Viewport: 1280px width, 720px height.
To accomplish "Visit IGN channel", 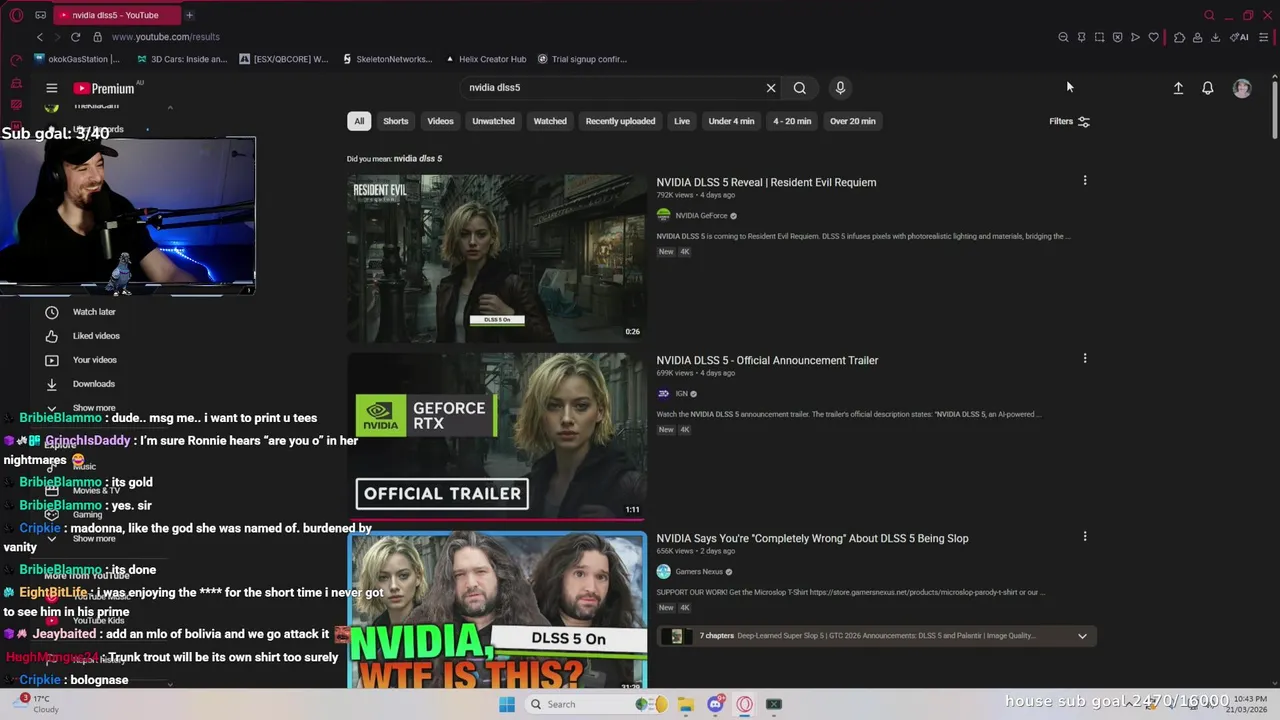I will pyautogui.click(x=681, y=393).
